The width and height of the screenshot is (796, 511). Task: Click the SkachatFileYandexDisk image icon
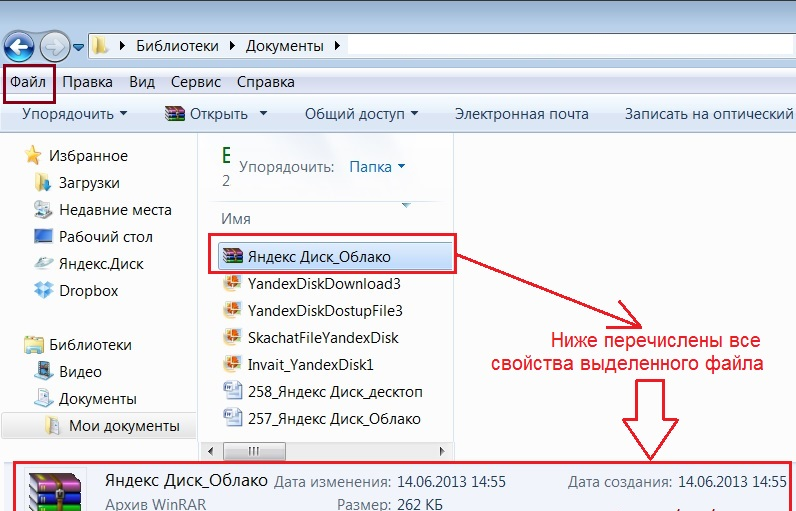click(x=232, y=336)
